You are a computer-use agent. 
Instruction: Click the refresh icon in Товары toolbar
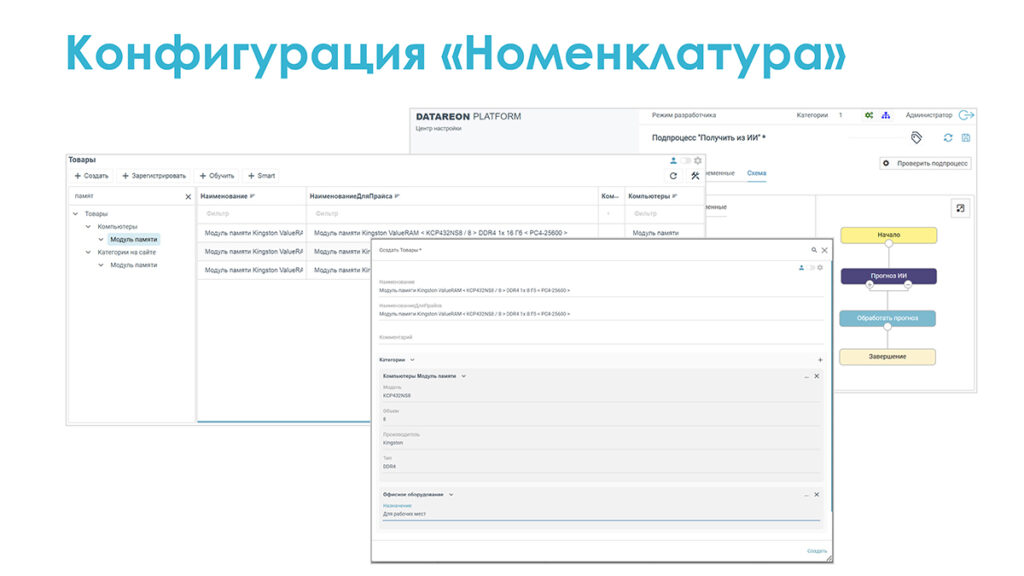(x=674, y=176)
